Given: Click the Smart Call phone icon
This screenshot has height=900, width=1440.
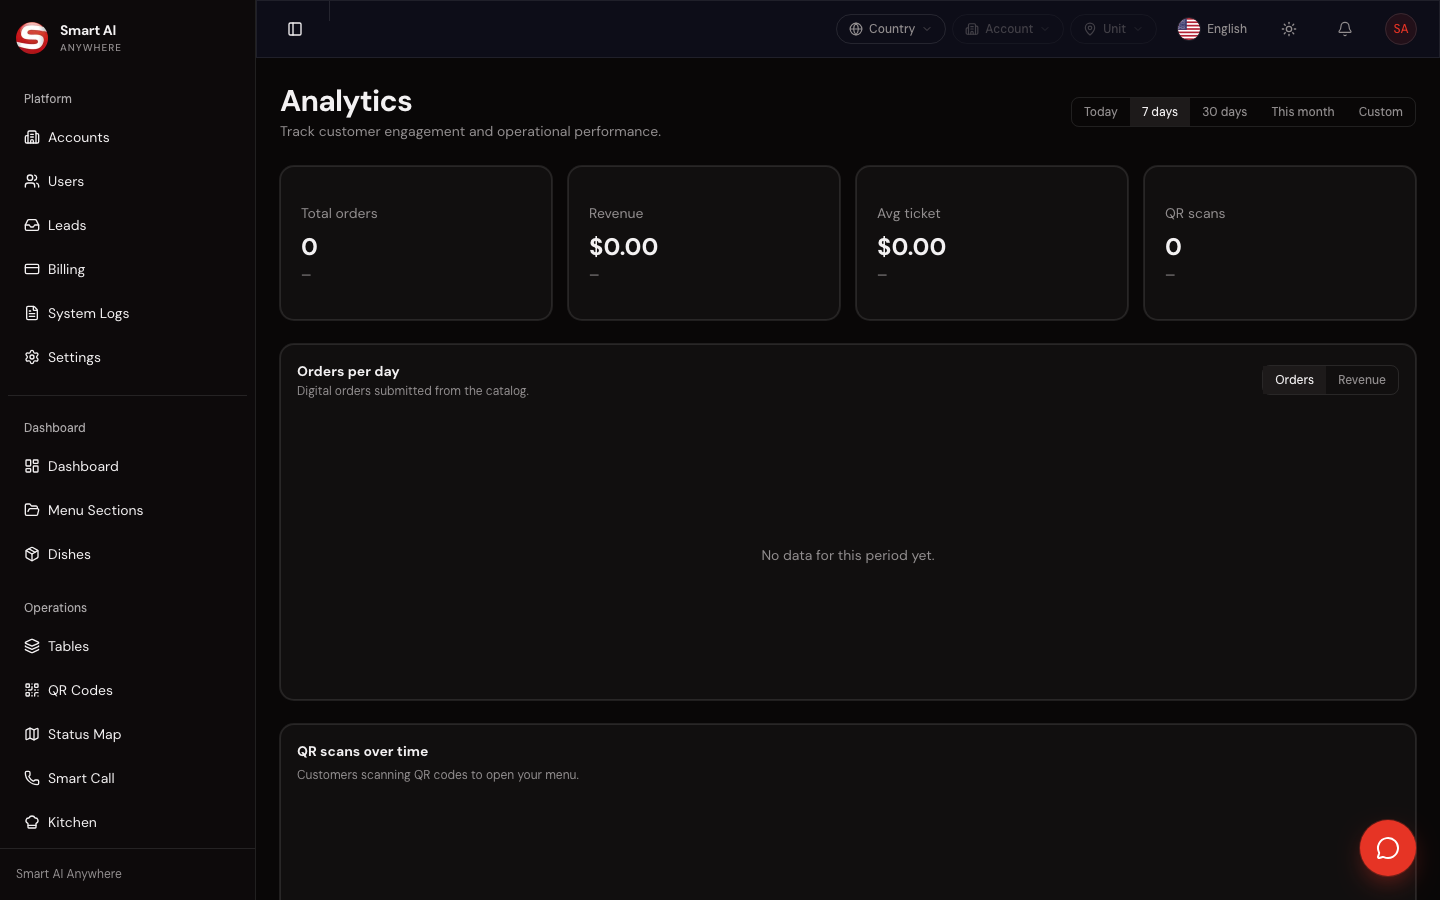Looking at the screenshot, I should 32,778.
